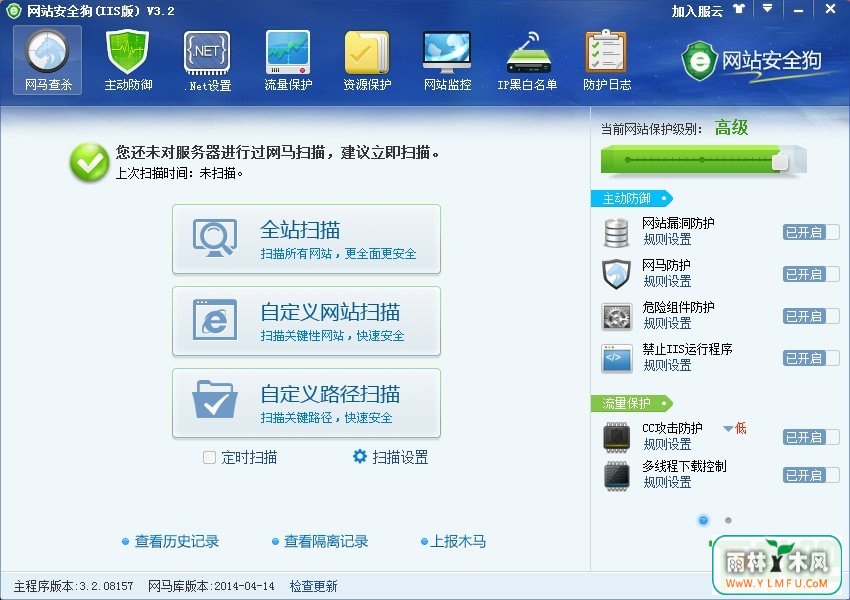Click the 上报木马 link
The width and height of the screenshot is (850, 600).
click(458, 541)
